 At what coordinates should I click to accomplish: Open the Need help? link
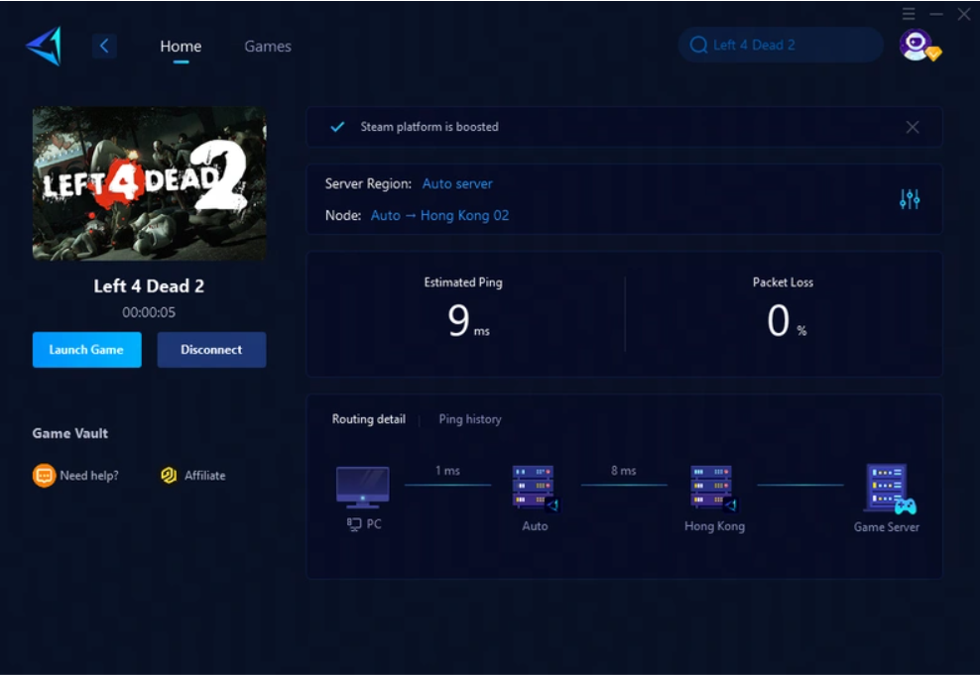[89, 476]
